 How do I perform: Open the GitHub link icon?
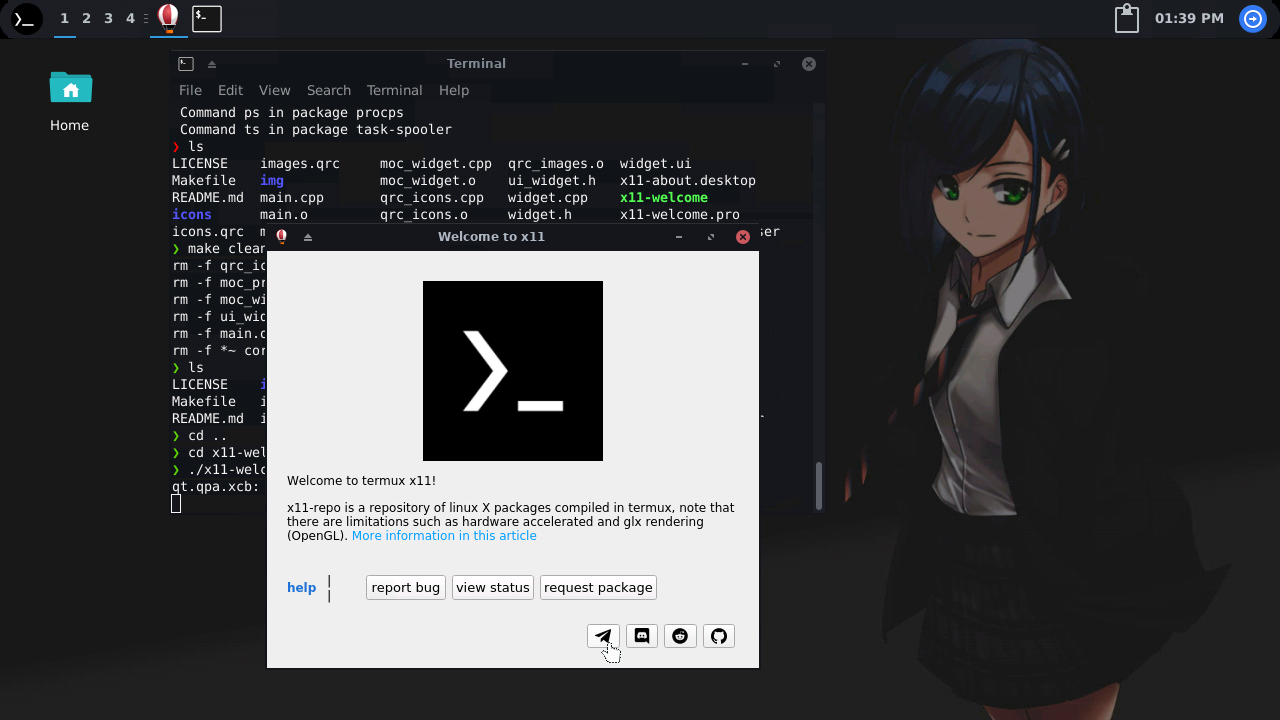tap(719, 636)
